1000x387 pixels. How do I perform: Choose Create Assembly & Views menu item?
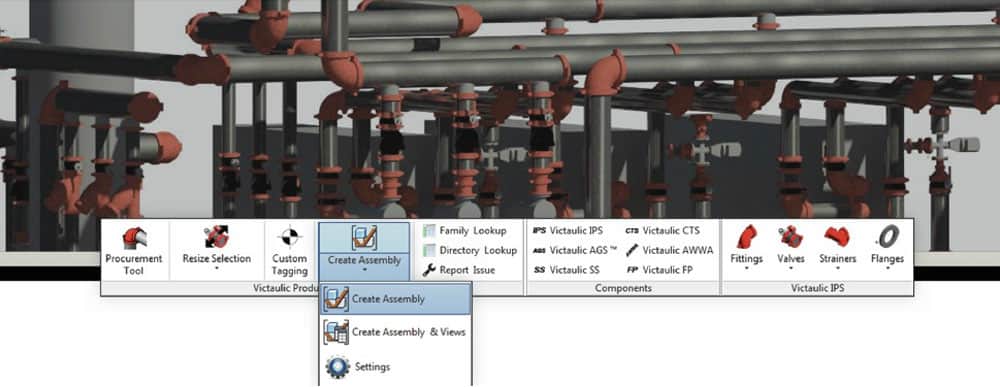pyautogui.click(x=395, y=332)
